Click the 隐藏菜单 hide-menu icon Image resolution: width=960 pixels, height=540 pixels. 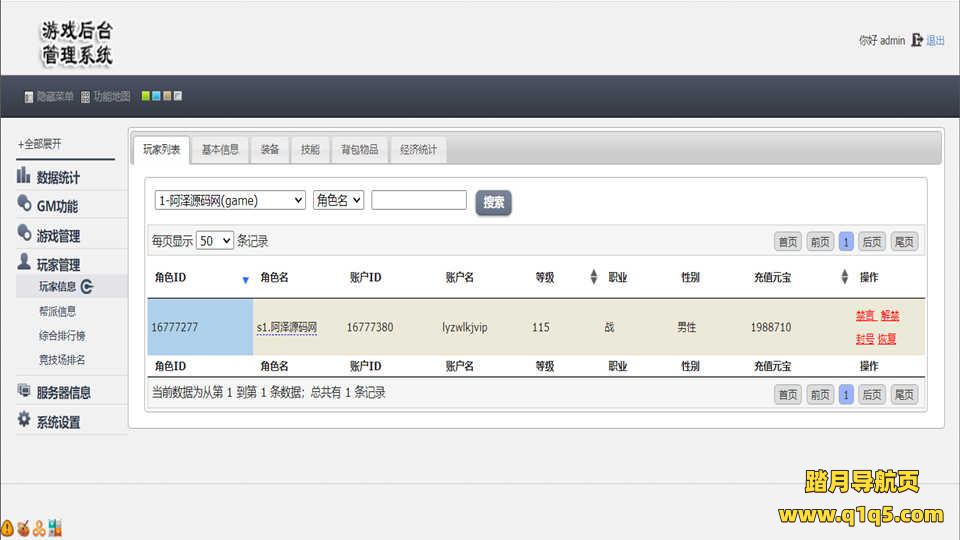[x=29, y=97]
